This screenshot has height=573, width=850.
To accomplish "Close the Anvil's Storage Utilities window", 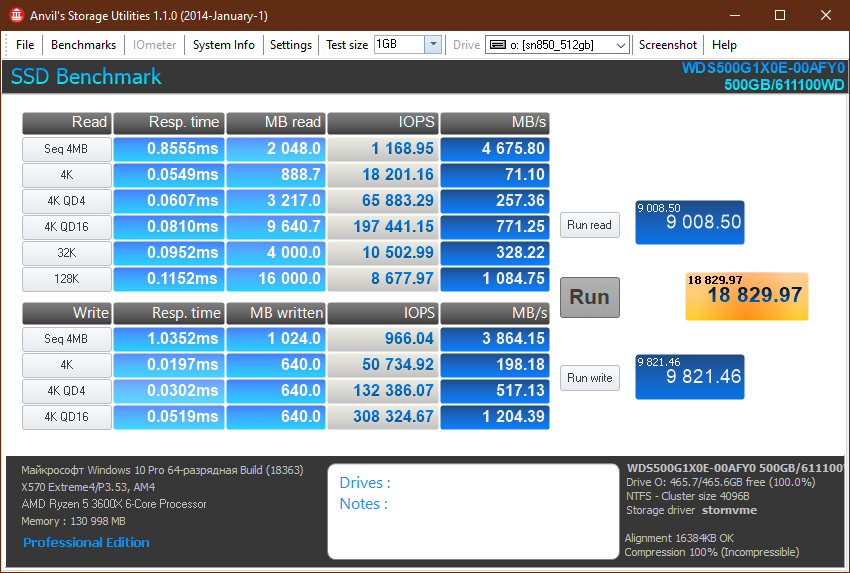I will tap(826, 15).
